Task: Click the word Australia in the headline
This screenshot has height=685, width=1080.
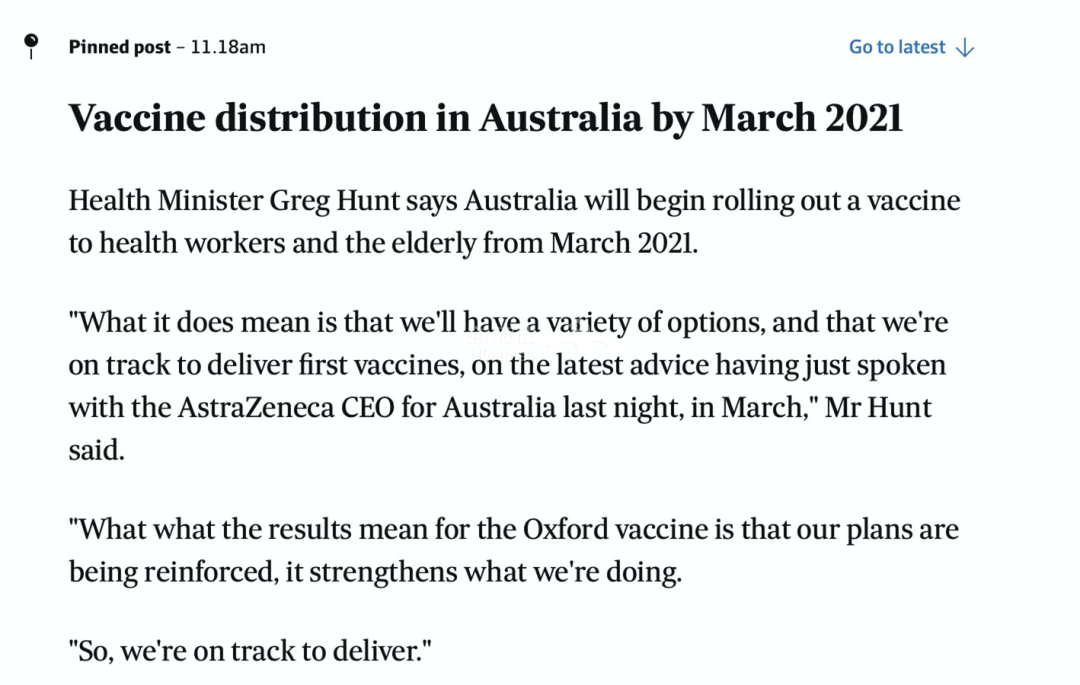Action: (561, 118)
